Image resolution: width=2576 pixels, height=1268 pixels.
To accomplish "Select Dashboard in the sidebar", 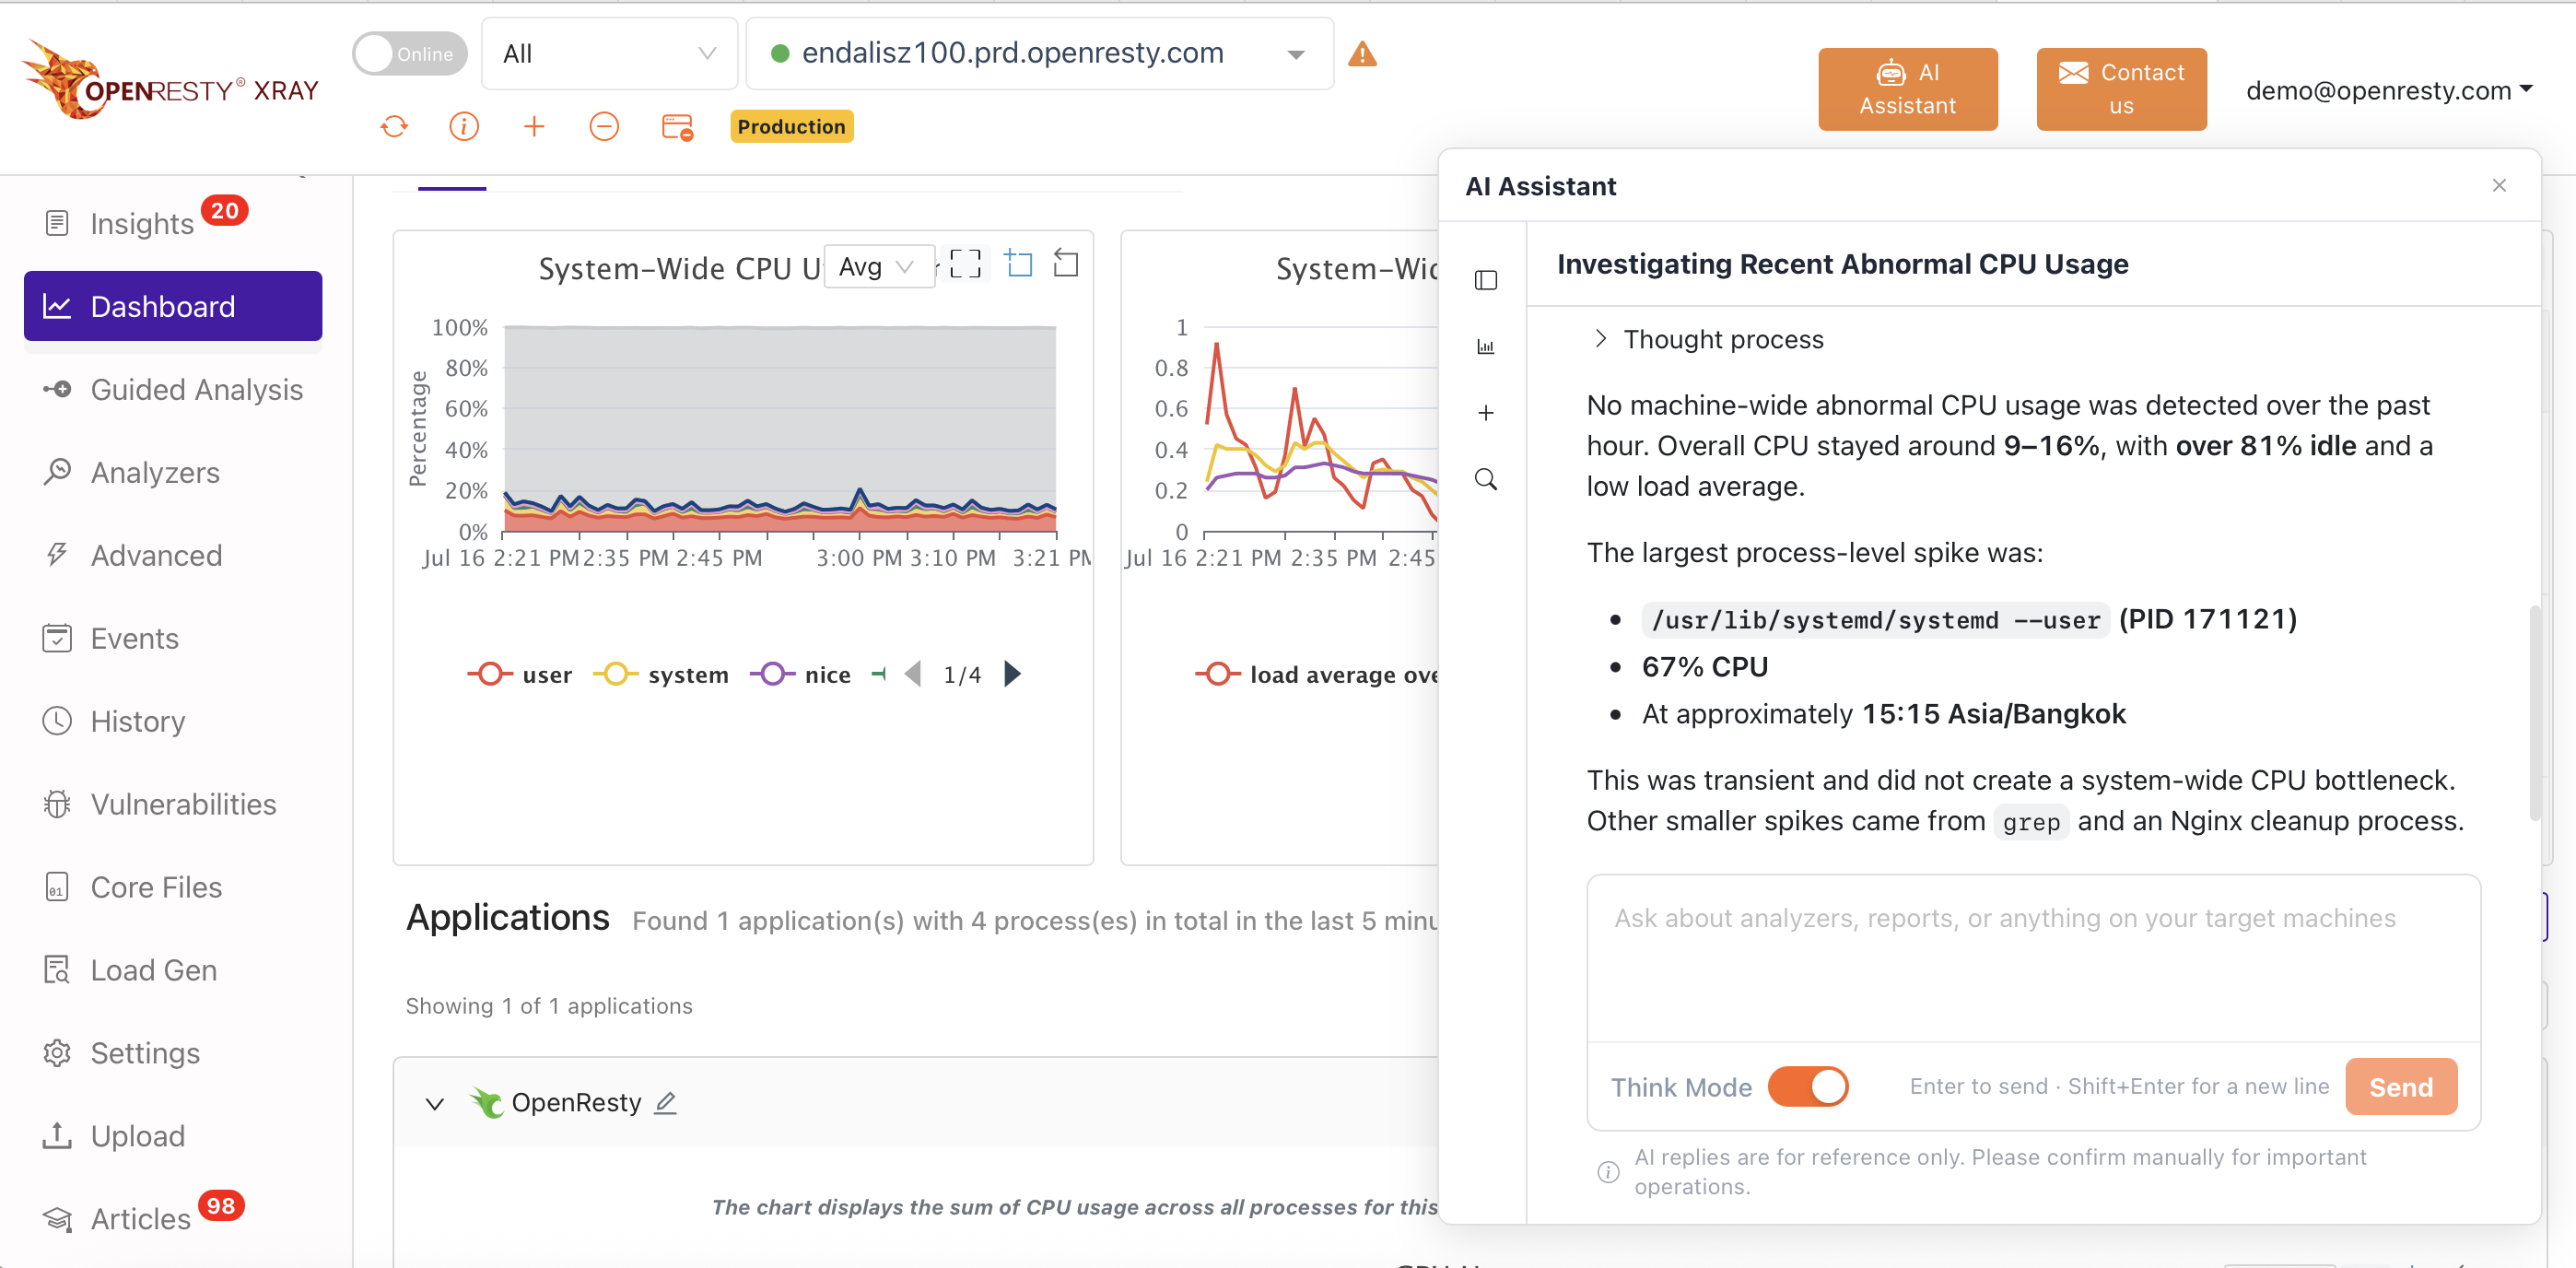I will [x=173, y=306].
